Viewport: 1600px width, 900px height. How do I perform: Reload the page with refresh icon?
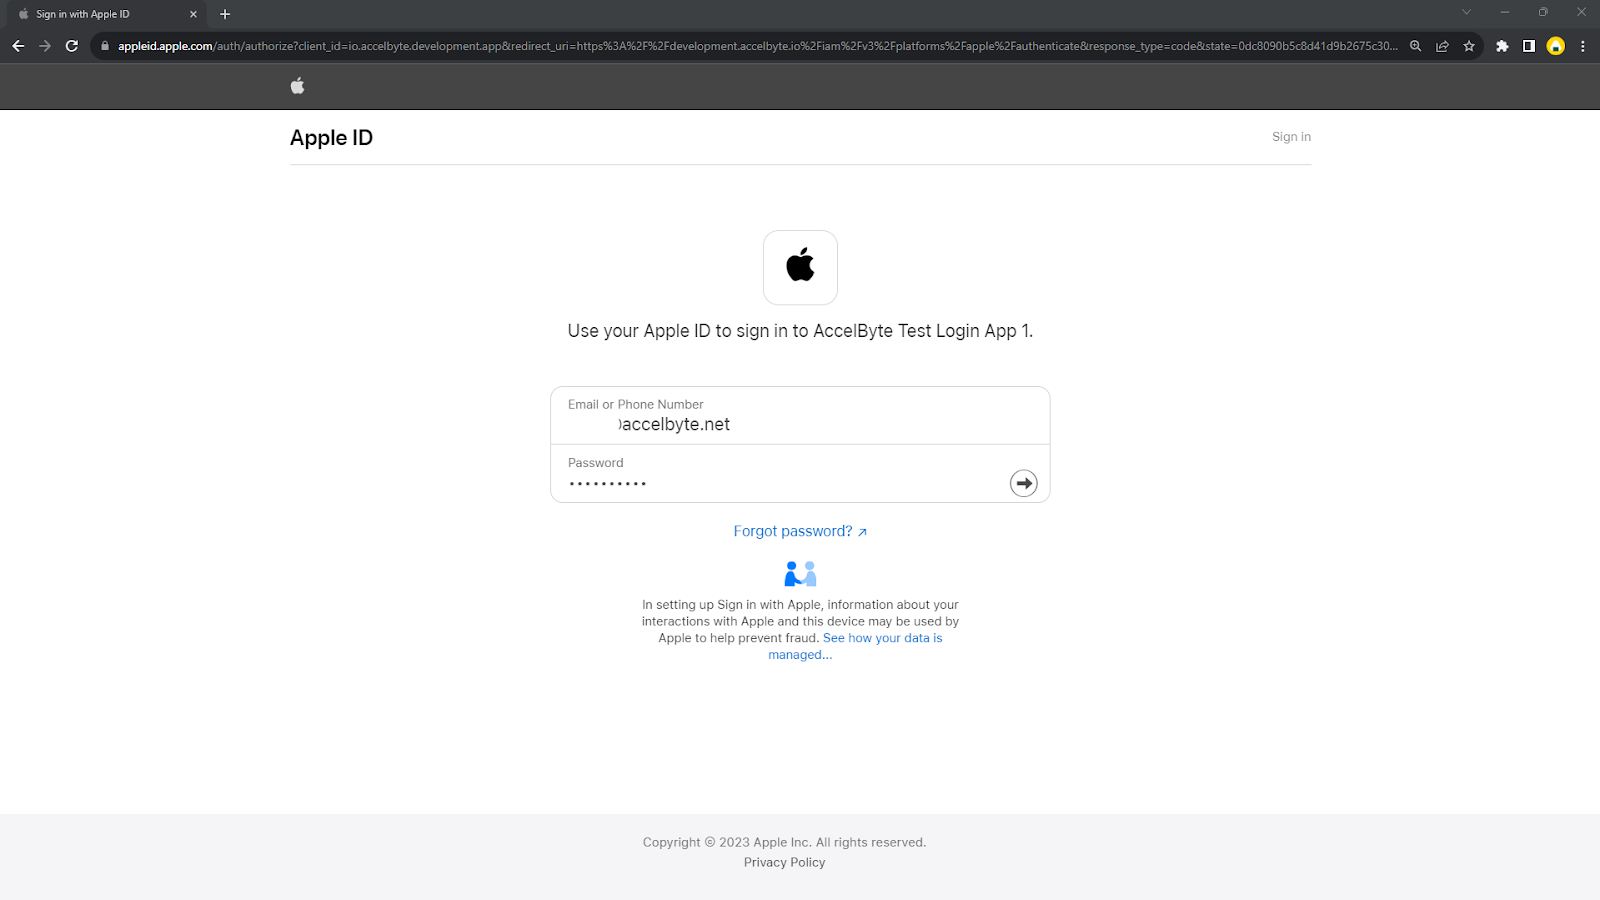click(72, 46)
